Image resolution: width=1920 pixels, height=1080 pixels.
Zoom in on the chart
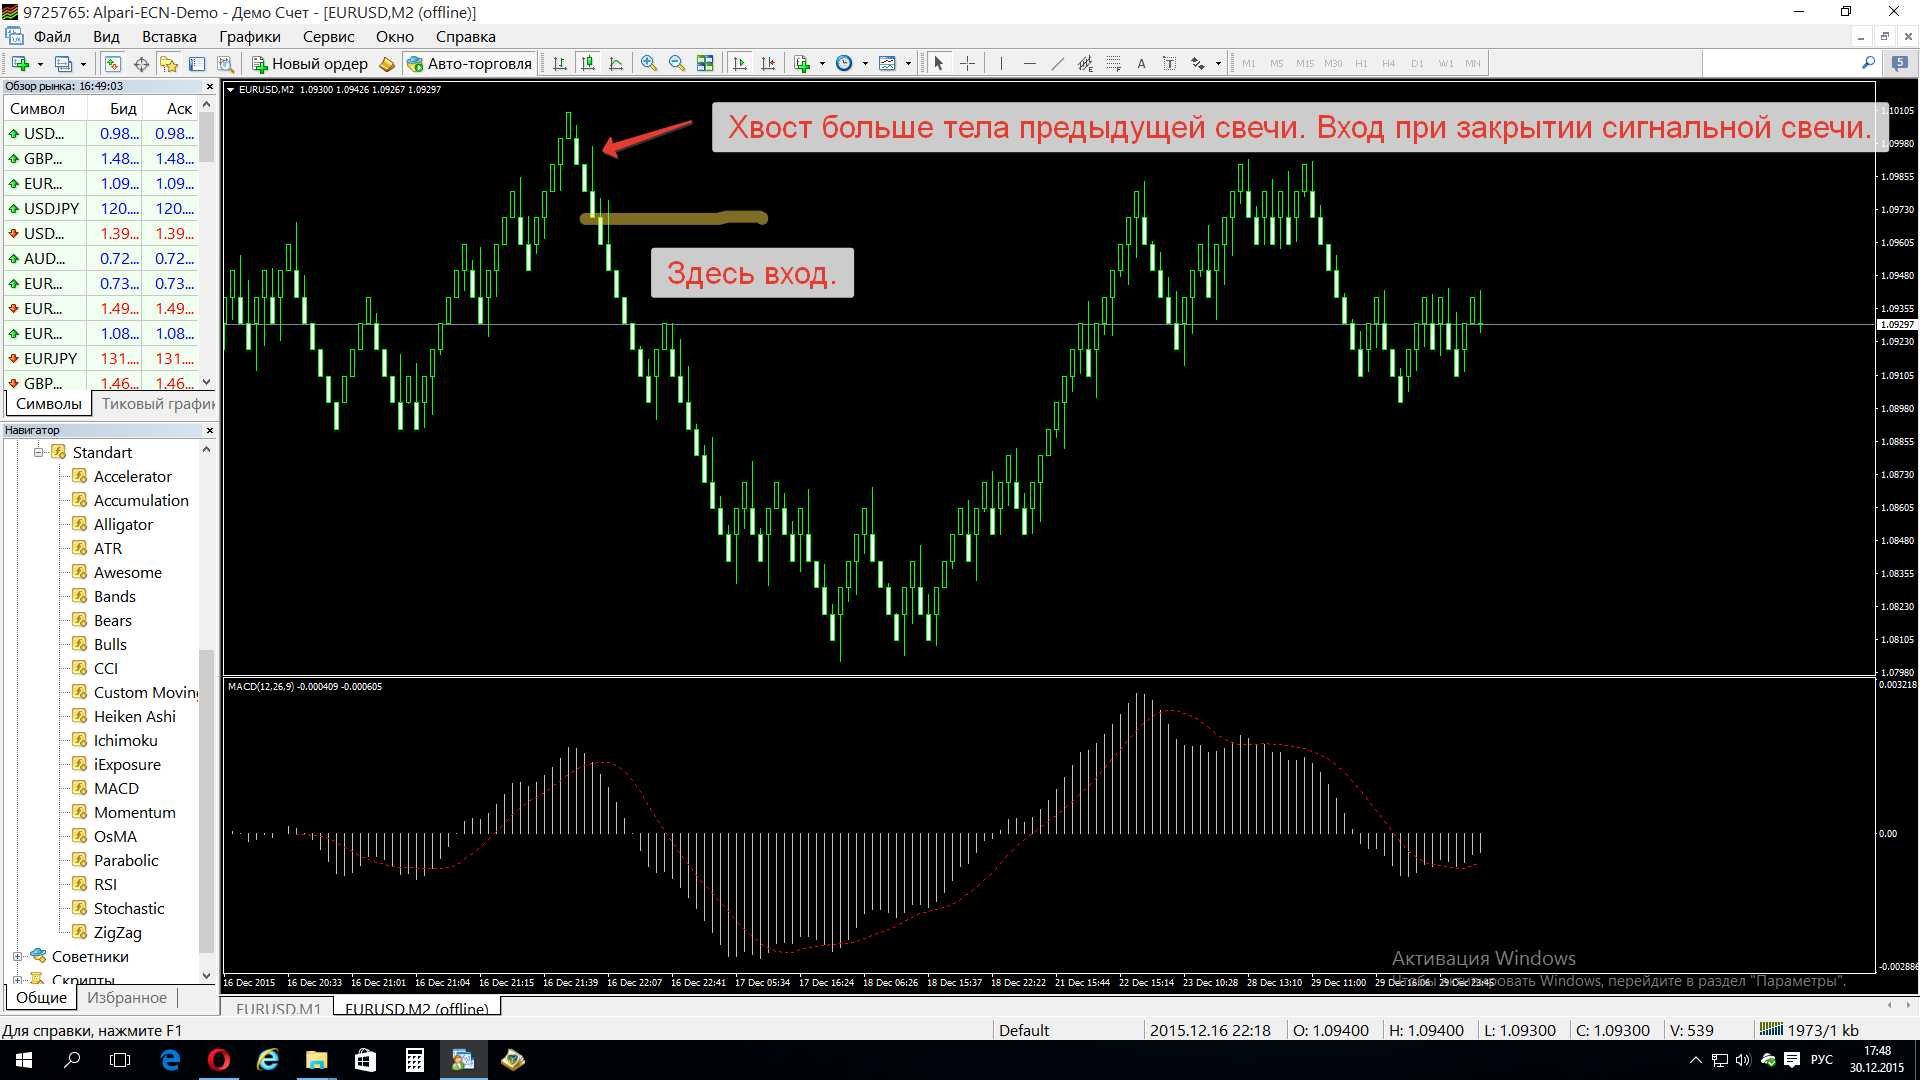(649, 63)
